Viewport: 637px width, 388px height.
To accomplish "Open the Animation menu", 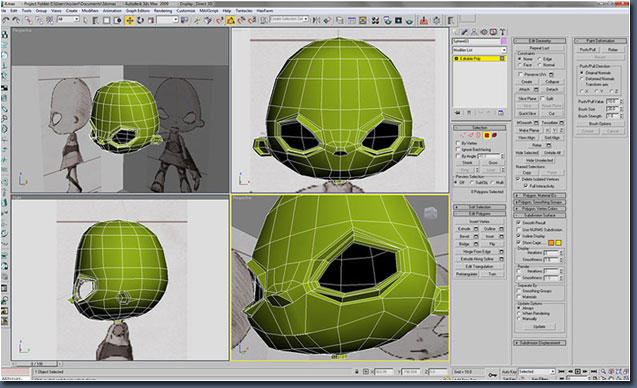I will 112,11.
